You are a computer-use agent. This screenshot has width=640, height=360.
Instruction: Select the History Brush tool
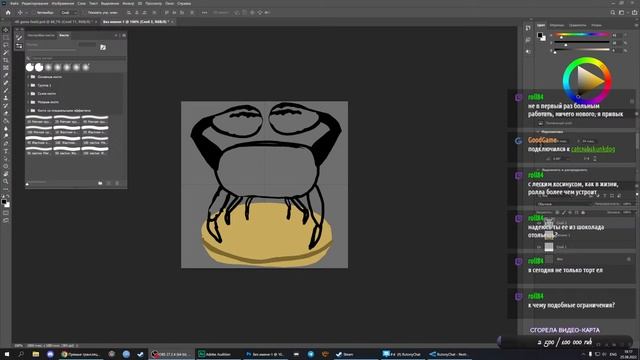(6, 105)
